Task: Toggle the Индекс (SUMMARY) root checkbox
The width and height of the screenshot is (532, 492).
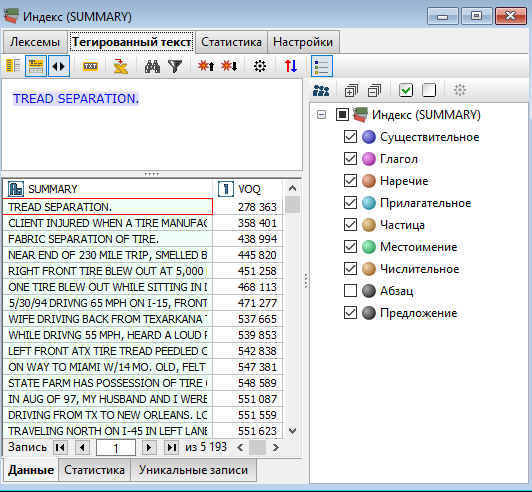Action: tap(342, 115)
